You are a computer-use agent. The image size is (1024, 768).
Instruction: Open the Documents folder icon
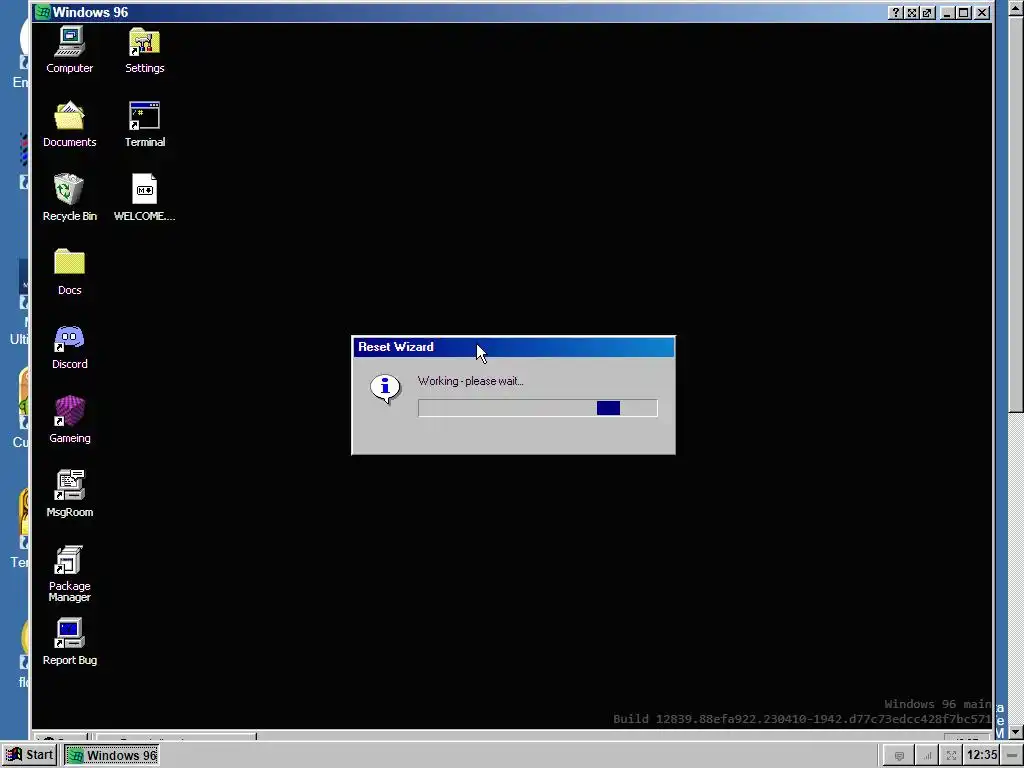coord(69,124)
